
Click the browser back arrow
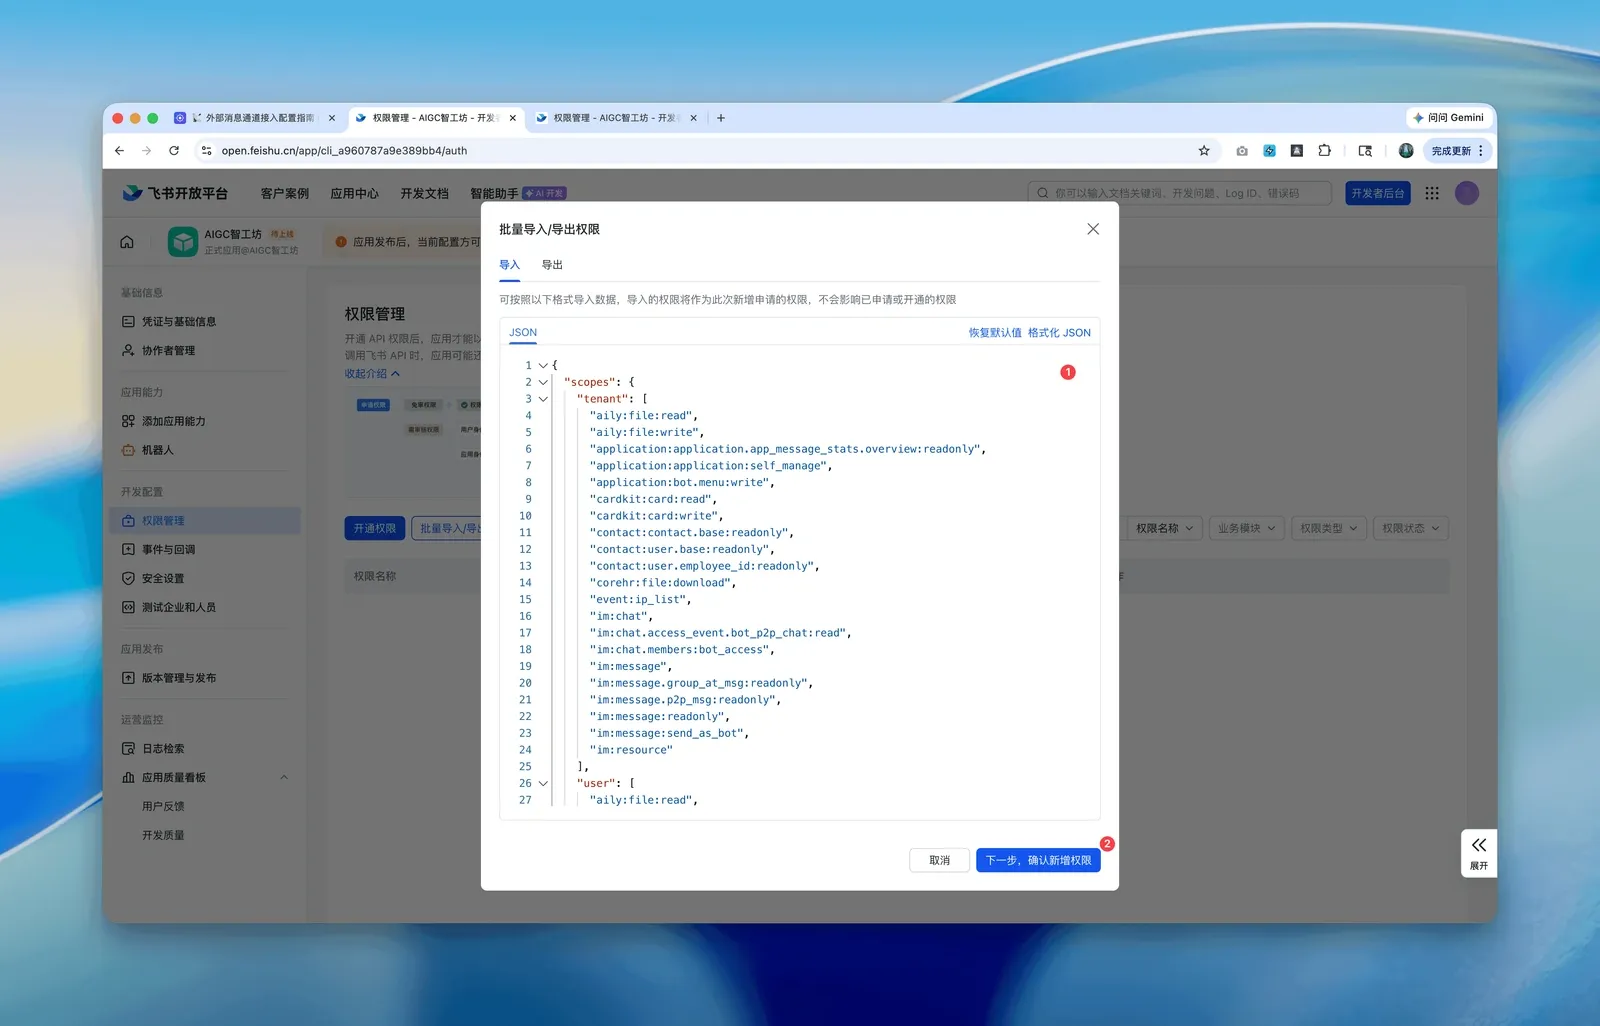[120, 151]
